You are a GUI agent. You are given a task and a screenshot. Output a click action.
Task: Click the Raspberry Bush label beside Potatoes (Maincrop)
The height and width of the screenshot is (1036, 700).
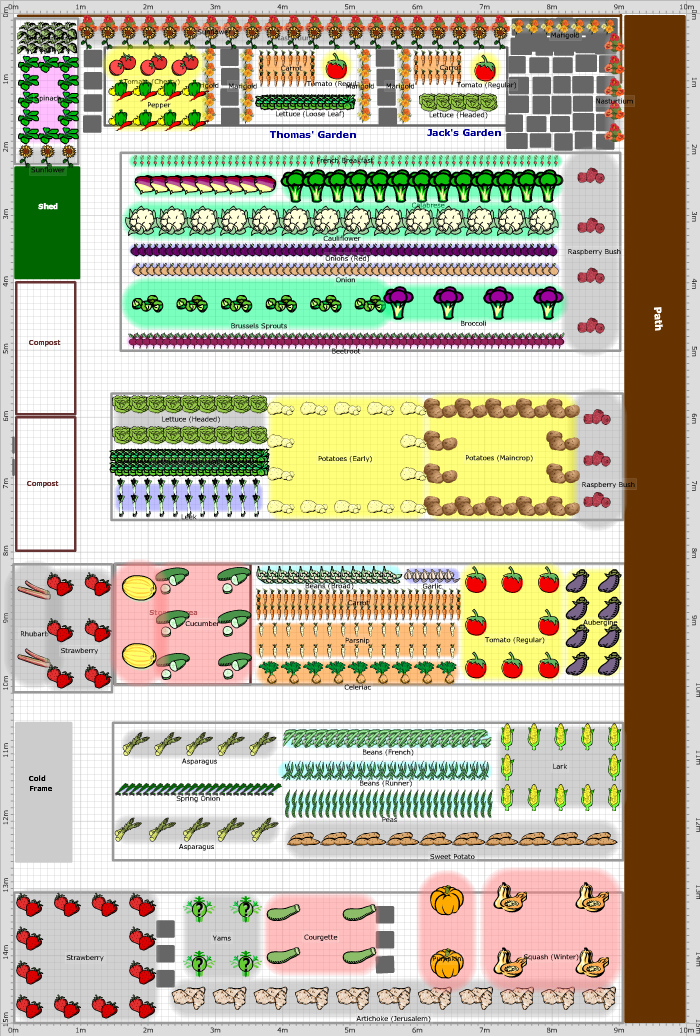coord(607,484)
